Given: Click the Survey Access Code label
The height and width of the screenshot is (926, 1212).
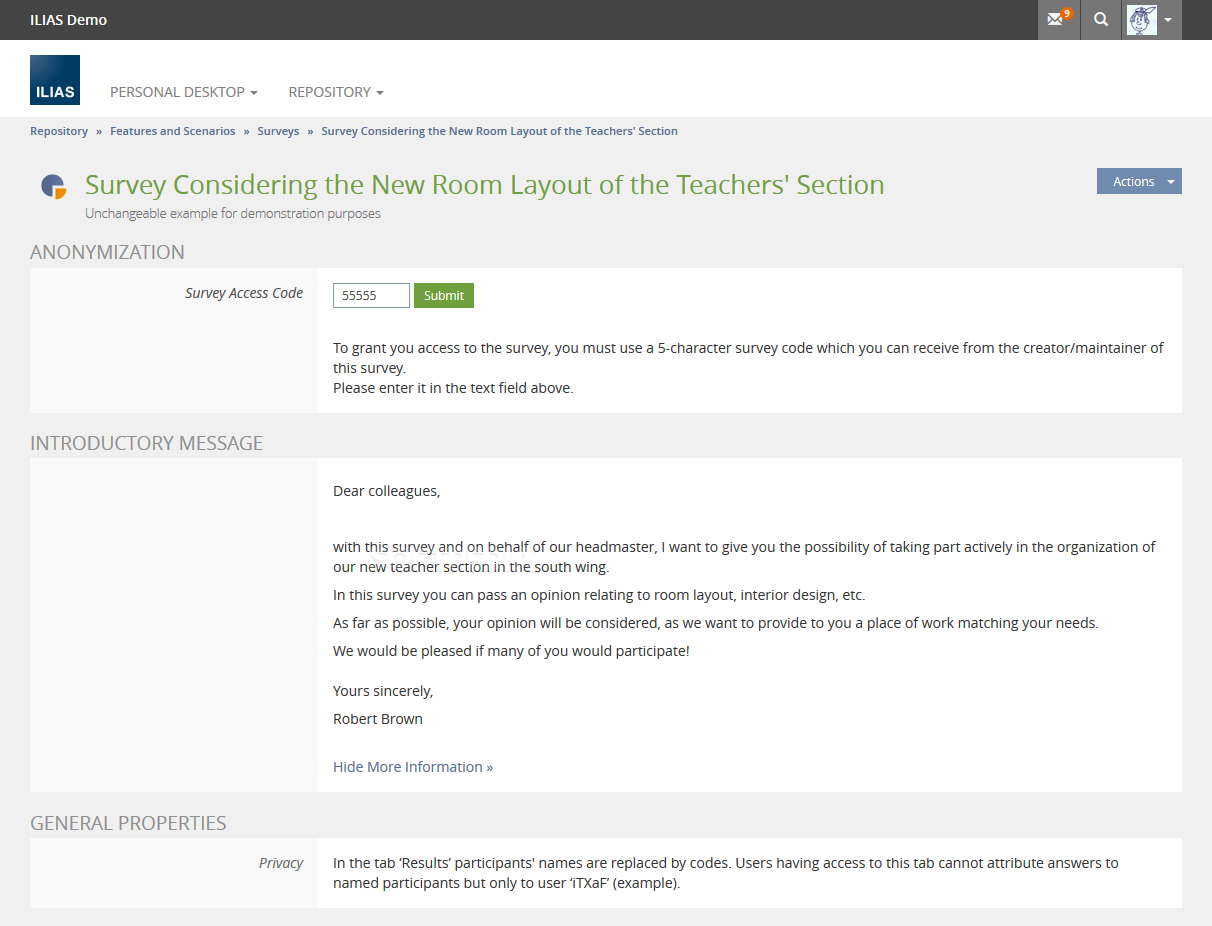Looking at the screenshot, I should [x=244, y=293].
